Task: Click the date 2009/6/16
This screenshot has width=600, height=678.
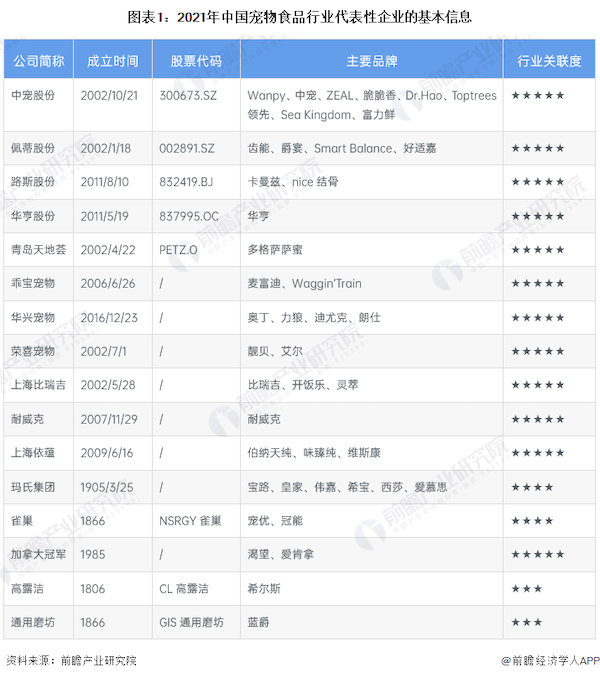Action: [x=107, y=453]
